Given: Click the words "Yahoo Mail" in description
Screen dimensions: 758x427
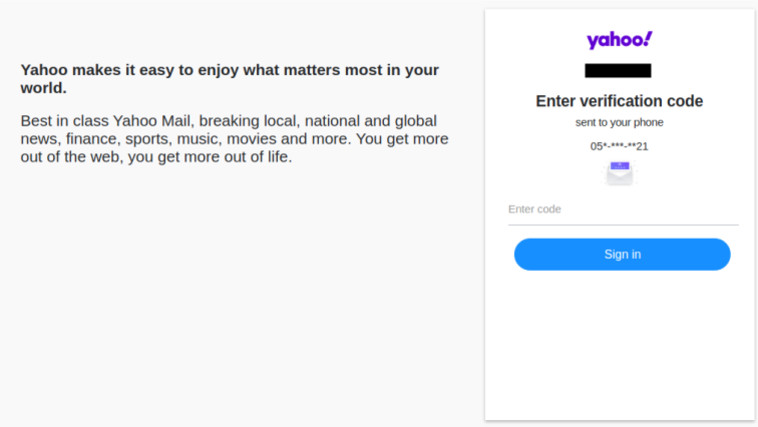Looking at the screenshot, I should (152, 121).
